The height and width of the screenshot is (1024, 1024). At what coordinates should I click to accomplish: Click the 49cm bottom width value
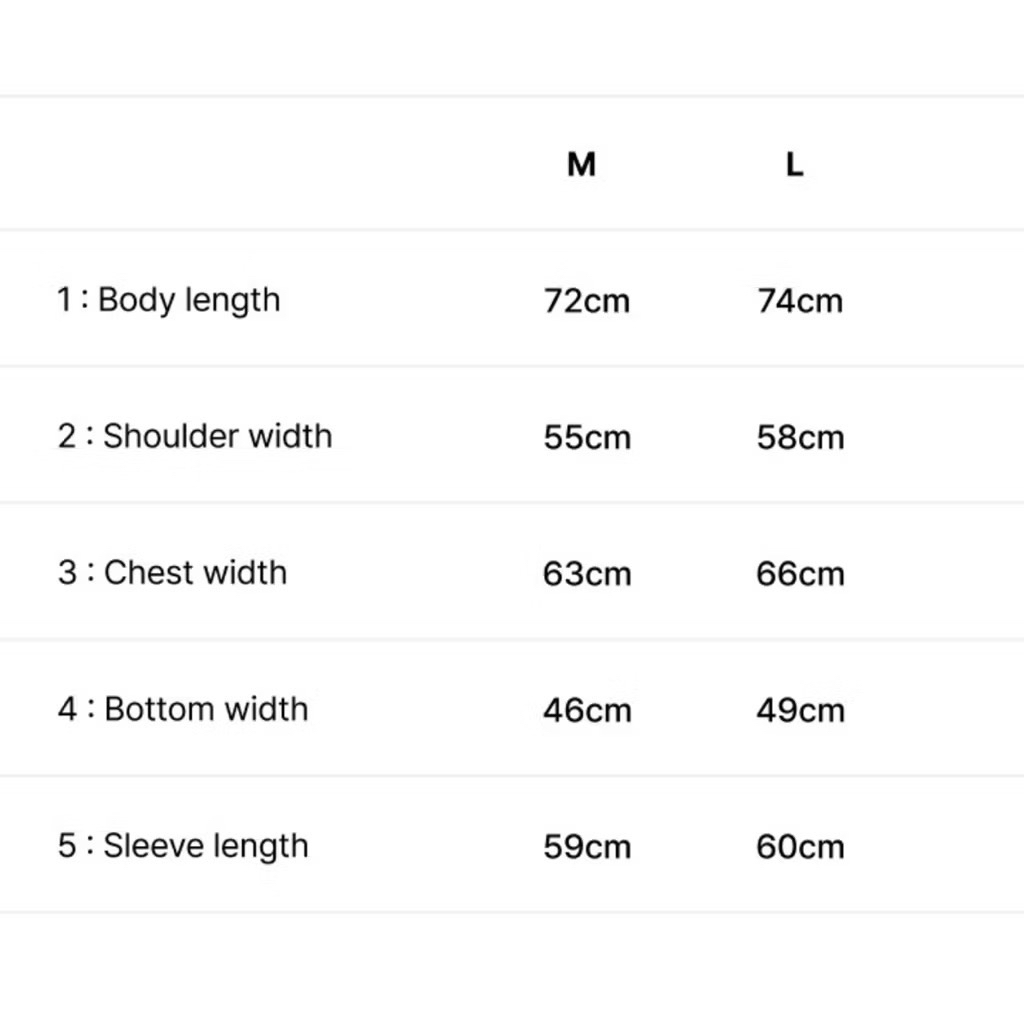tap(800, 711)
